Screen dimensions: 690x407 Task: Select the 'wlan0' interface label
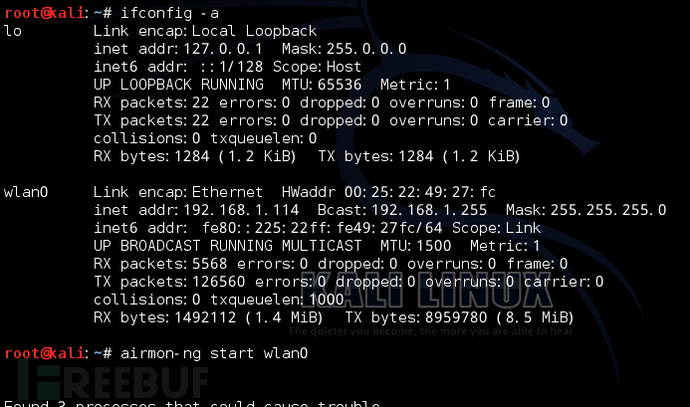pyautogui.click(x=26, y=192)
